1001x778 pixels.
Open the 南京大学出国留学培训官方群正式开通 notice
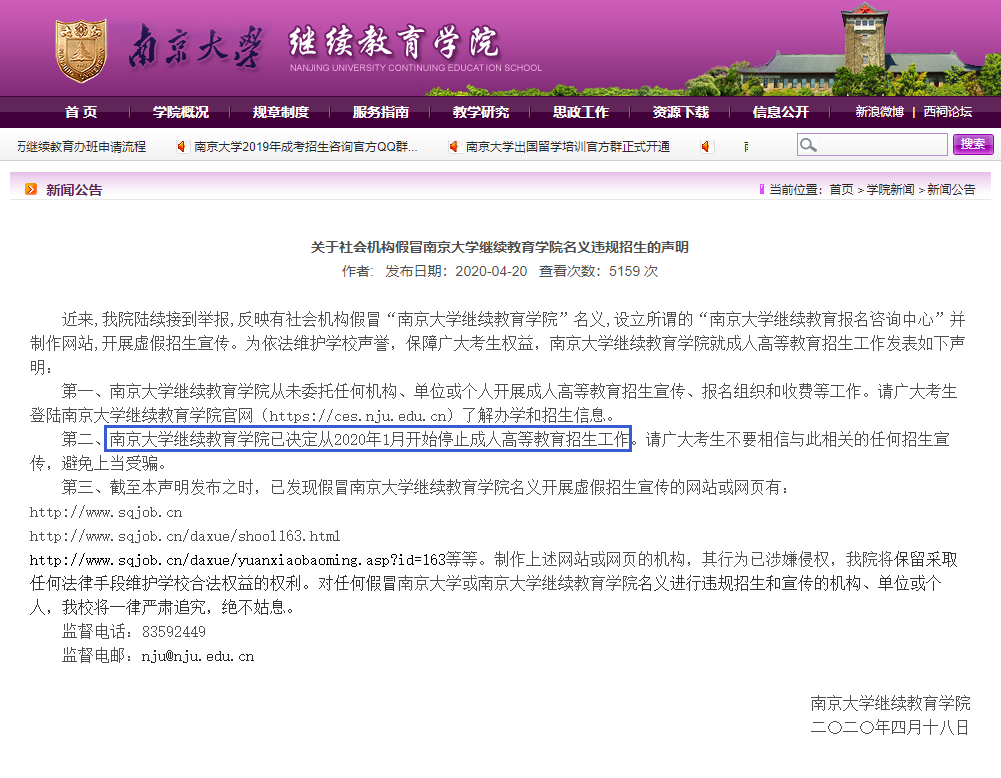(567, 147)
